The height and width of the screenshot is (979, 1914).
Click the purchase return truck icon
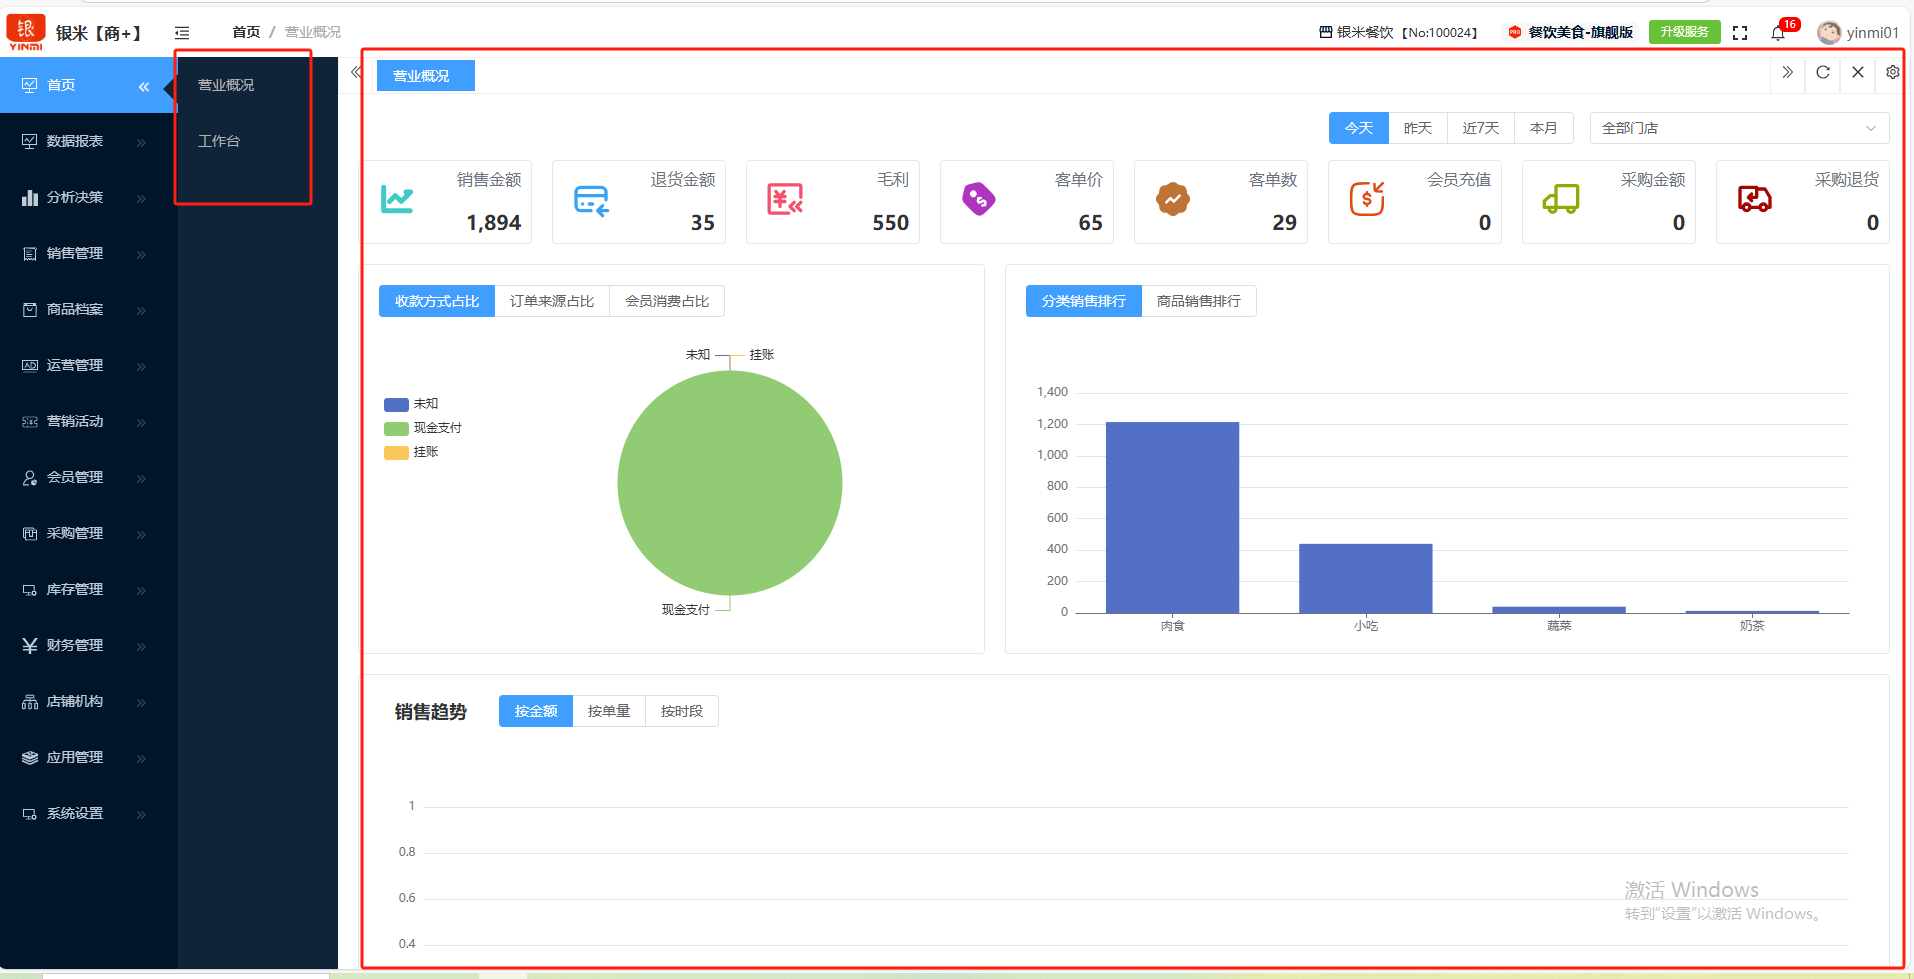pyautogui.click(x=1754, y=200)
